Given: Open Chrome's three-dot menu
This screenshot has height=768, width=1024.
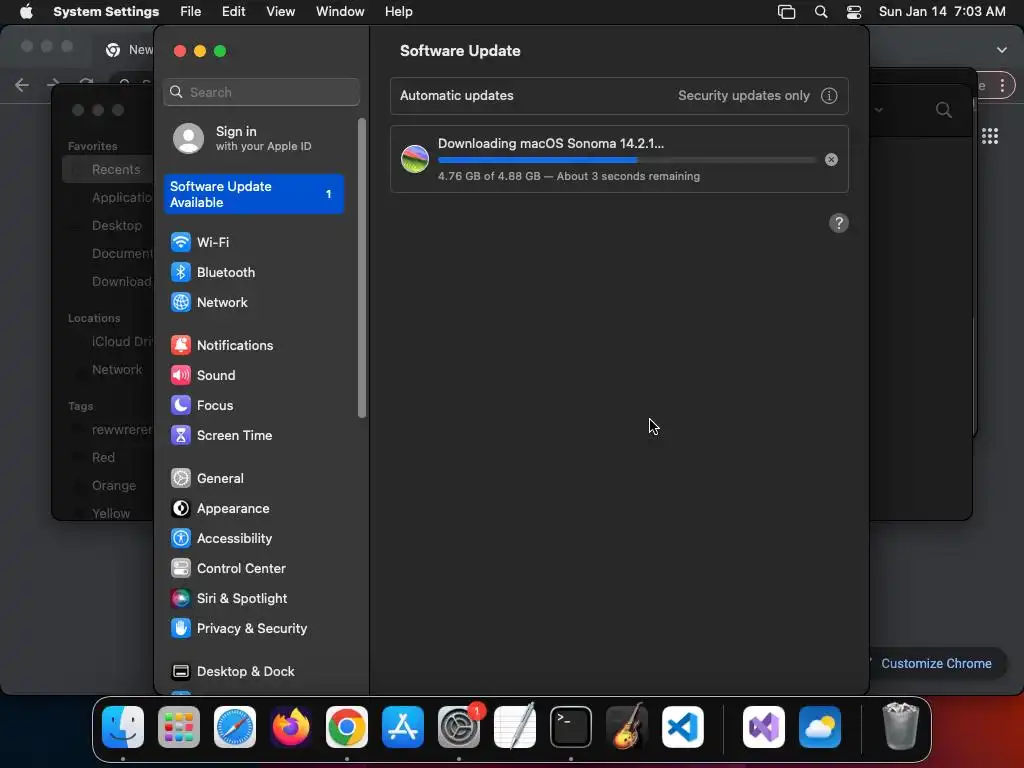Looking at the screenshot, I should tap(1002, 86).
